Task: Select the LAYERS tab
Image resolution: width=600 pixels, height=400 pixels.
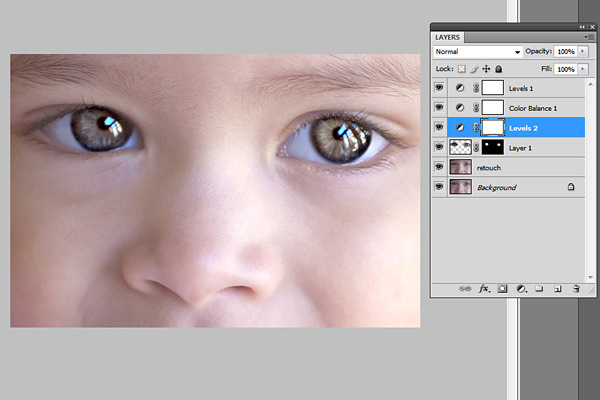Action: click(x=447, y=37)
